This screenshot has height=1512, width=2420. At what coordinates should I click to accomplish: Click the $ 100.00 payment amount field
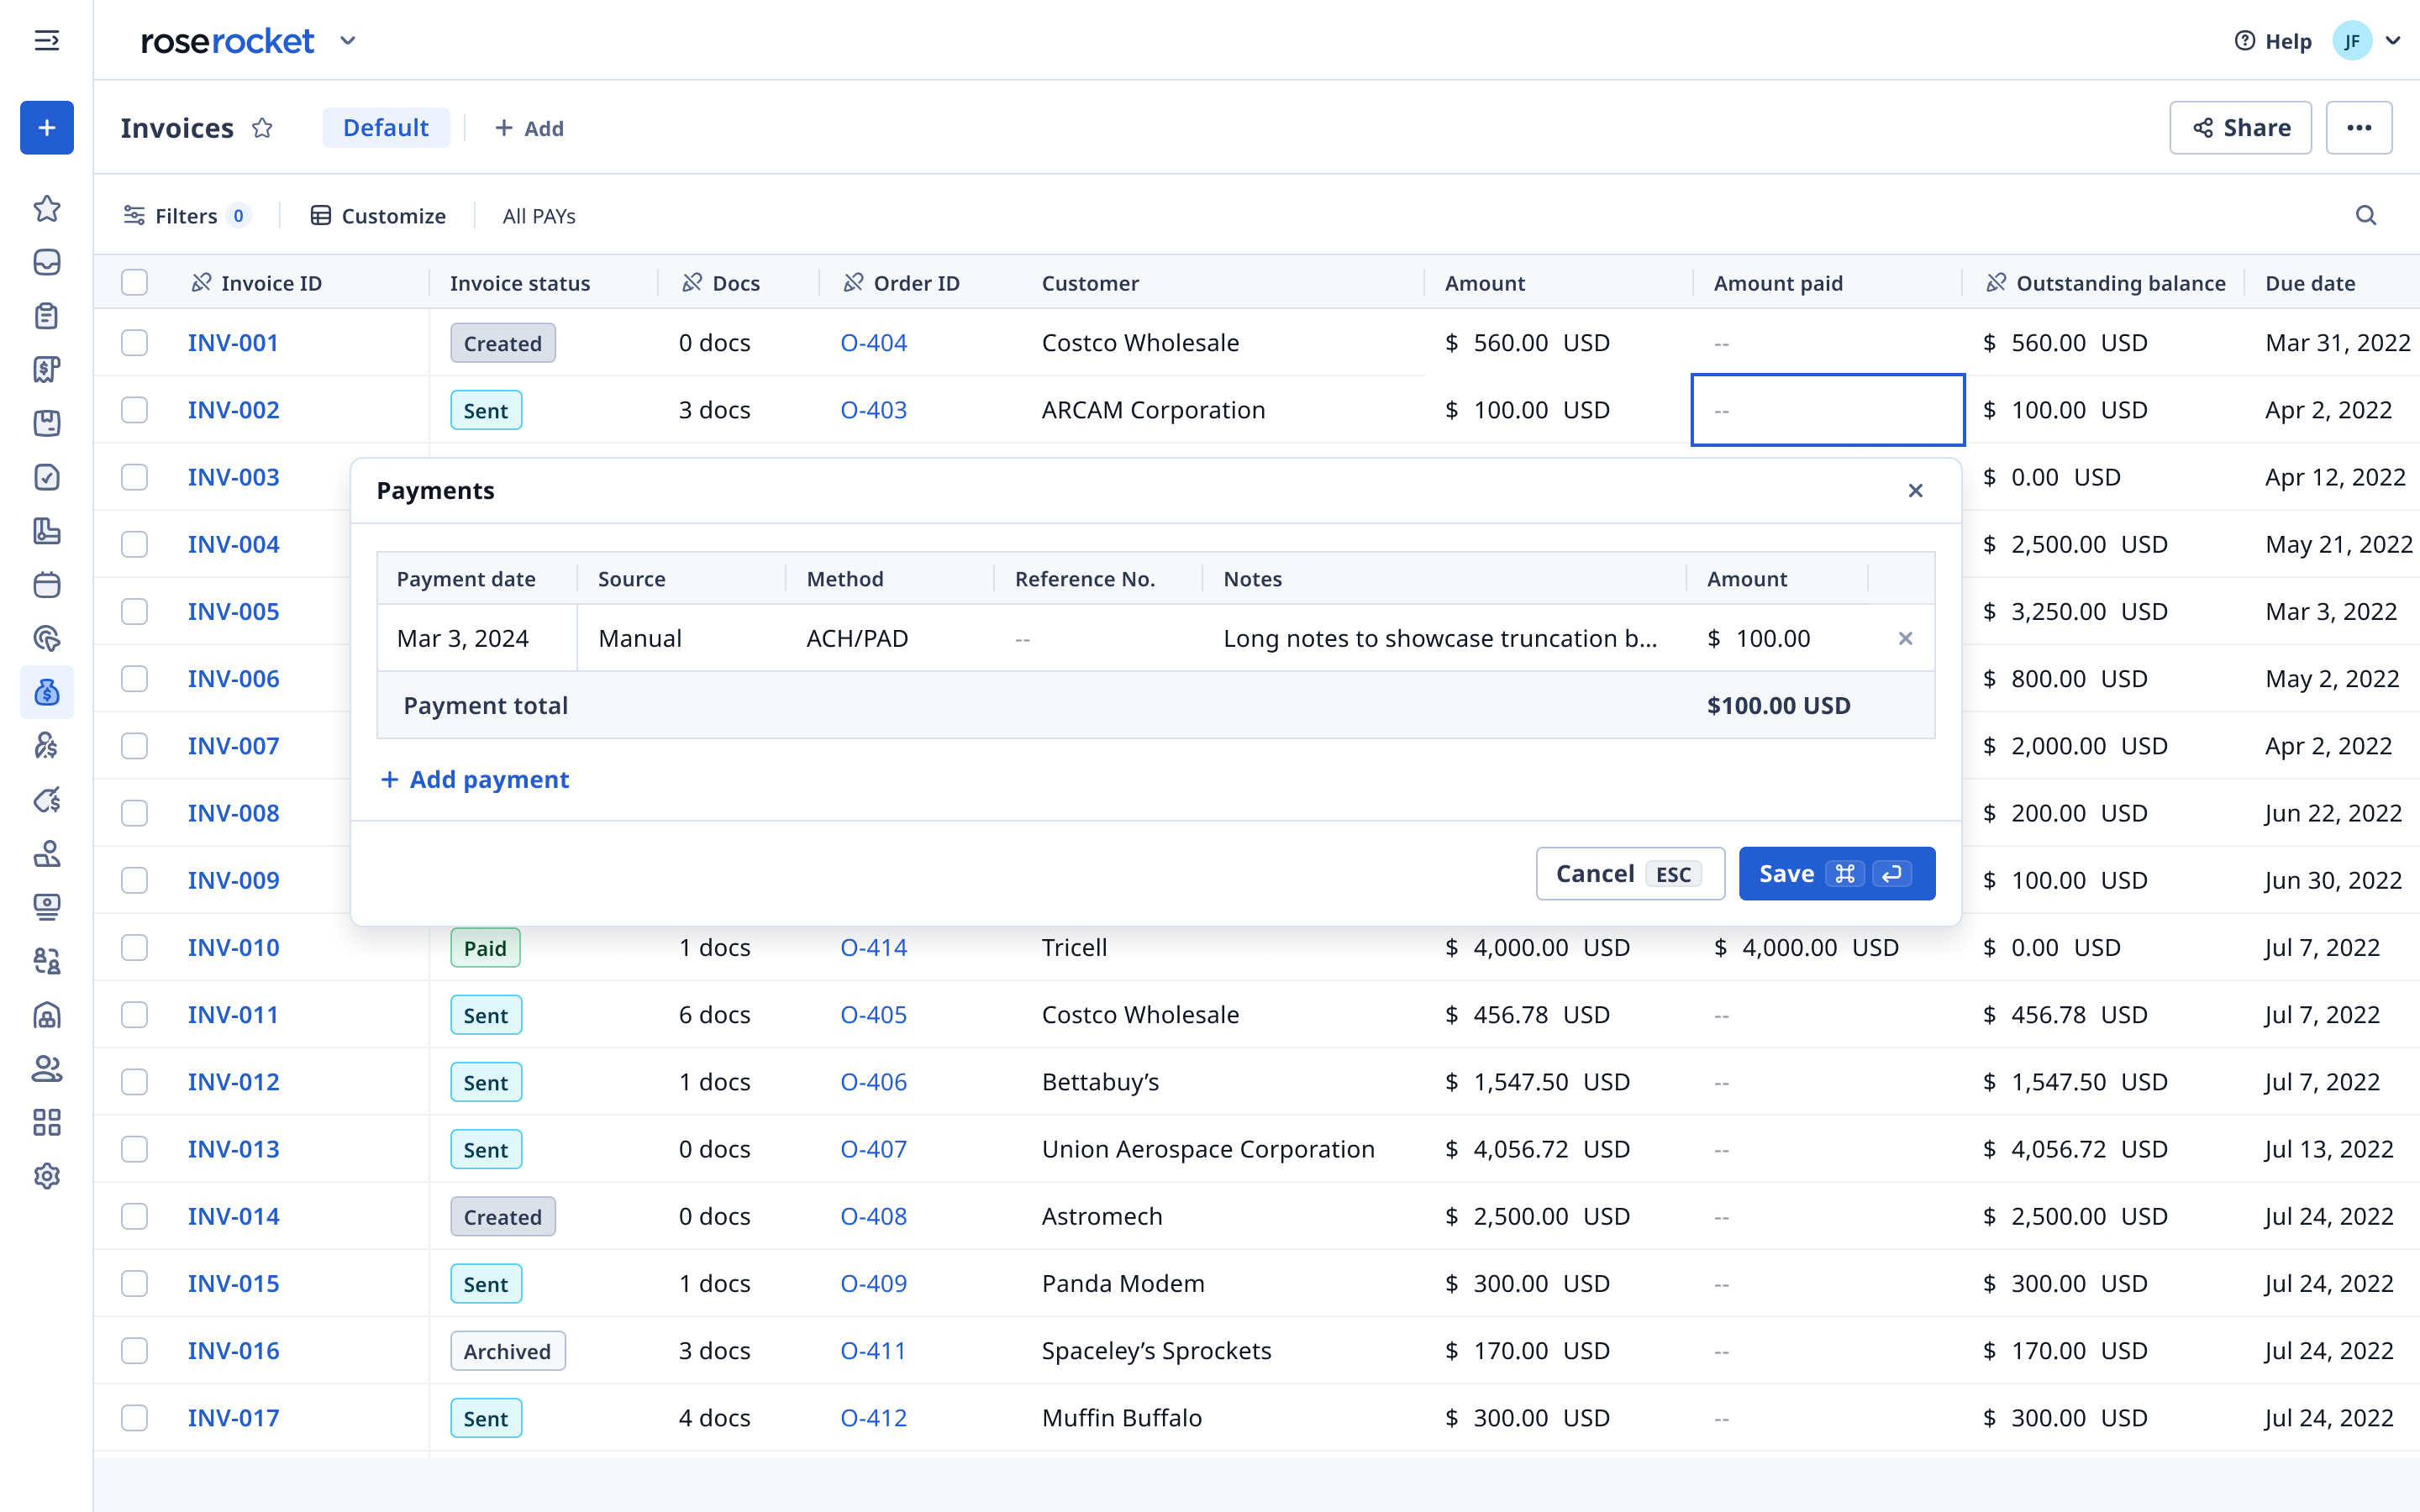click(x=1777, y=638)
